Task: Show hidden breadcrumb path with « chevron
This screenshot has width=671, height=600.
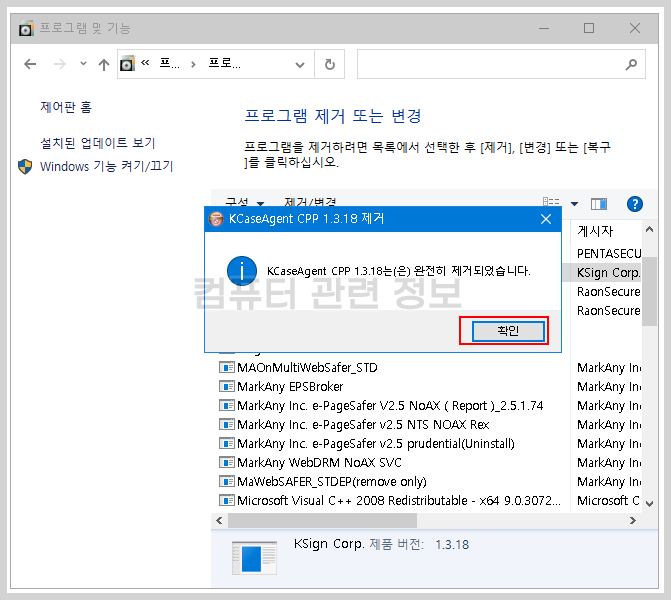Action: 145,63
